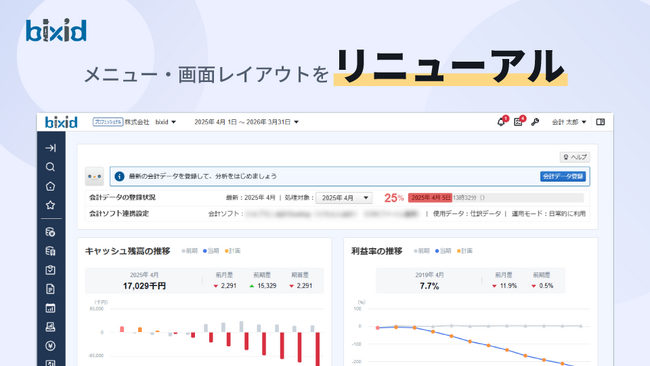Click the bixid logo in app header
The image size is (650, 366).
click(61, 122)
